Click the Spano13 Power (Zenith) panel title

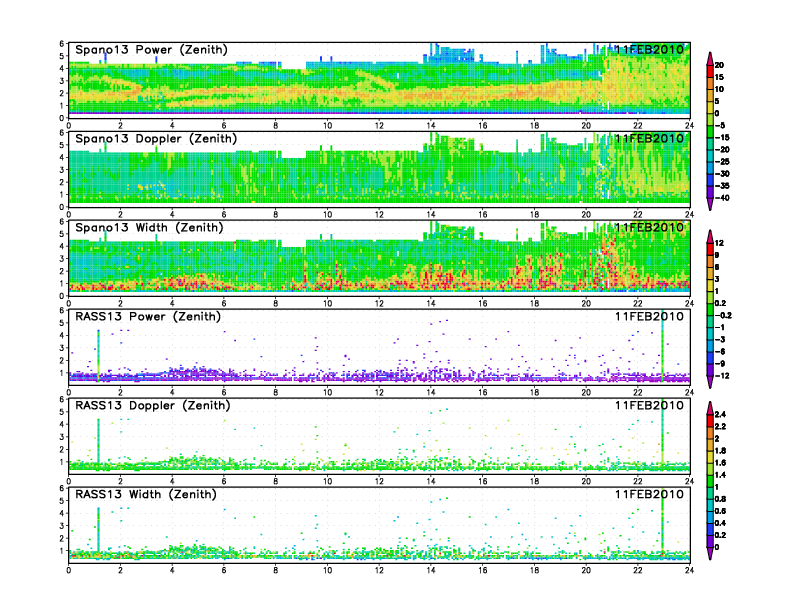(x=151, y=49)
